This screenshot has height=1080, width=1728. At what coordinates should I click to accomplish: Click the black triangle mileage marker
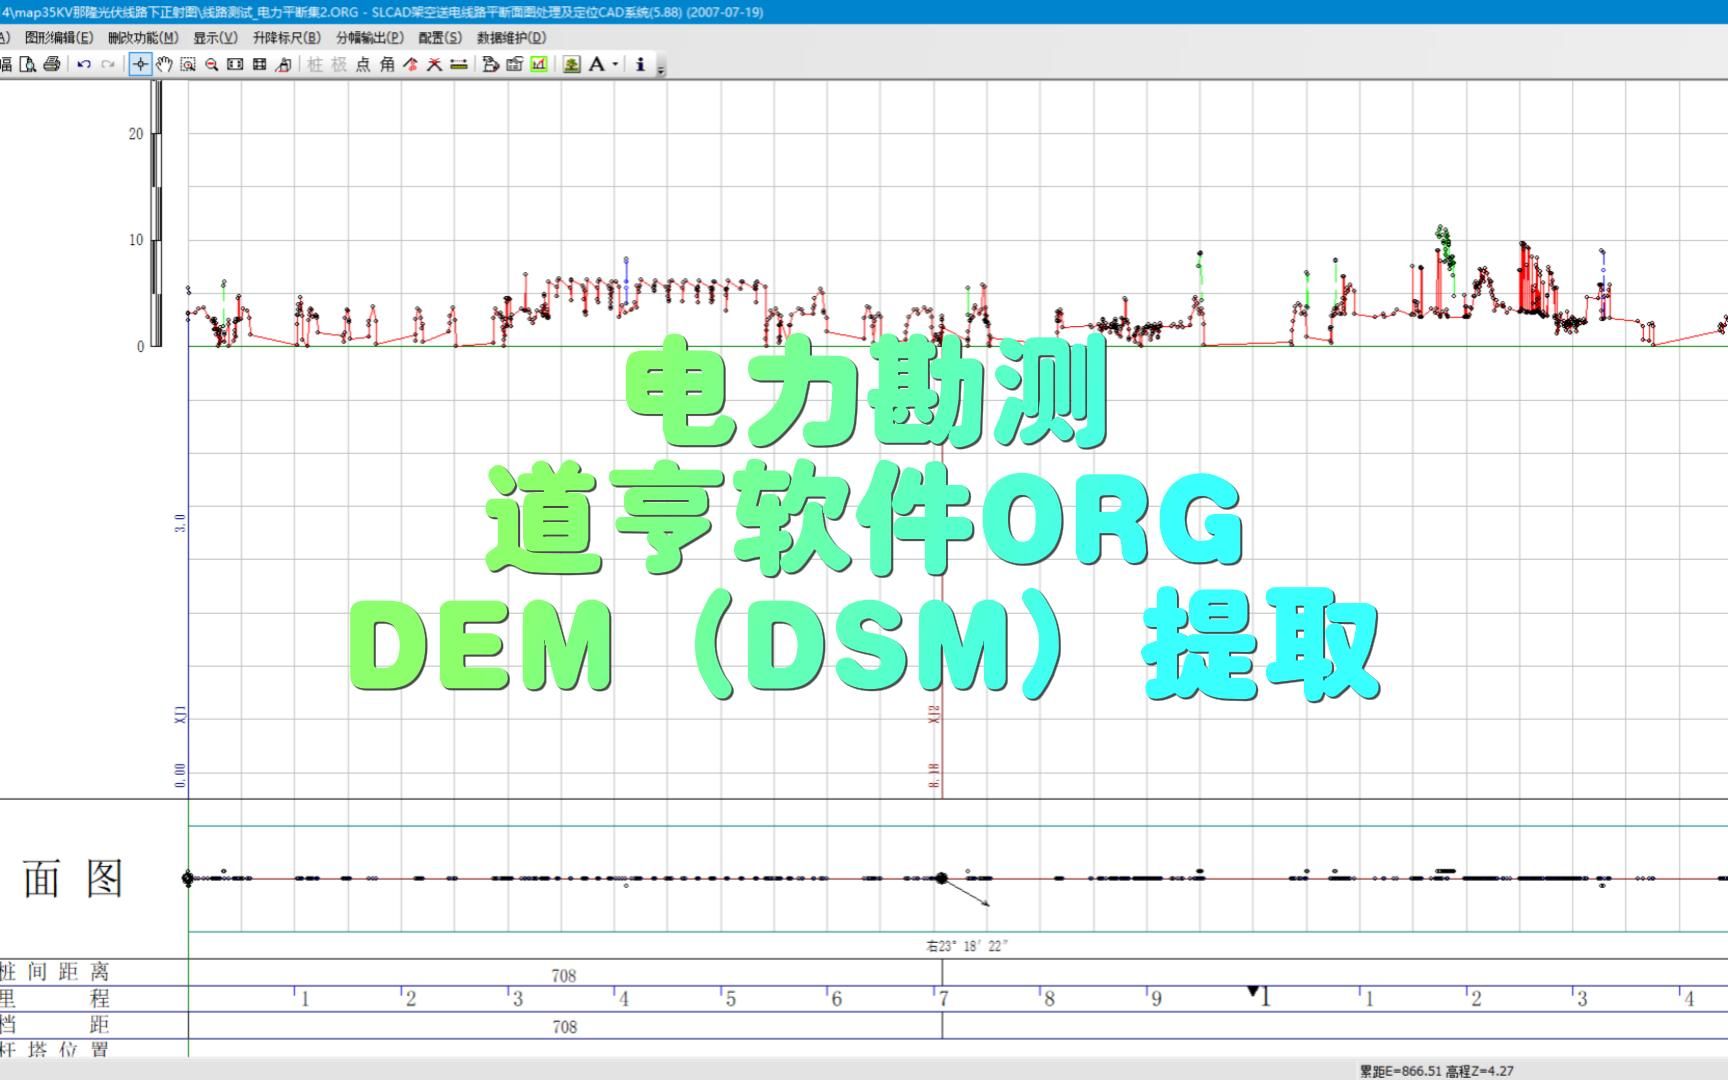click(x=1252, y=991)
